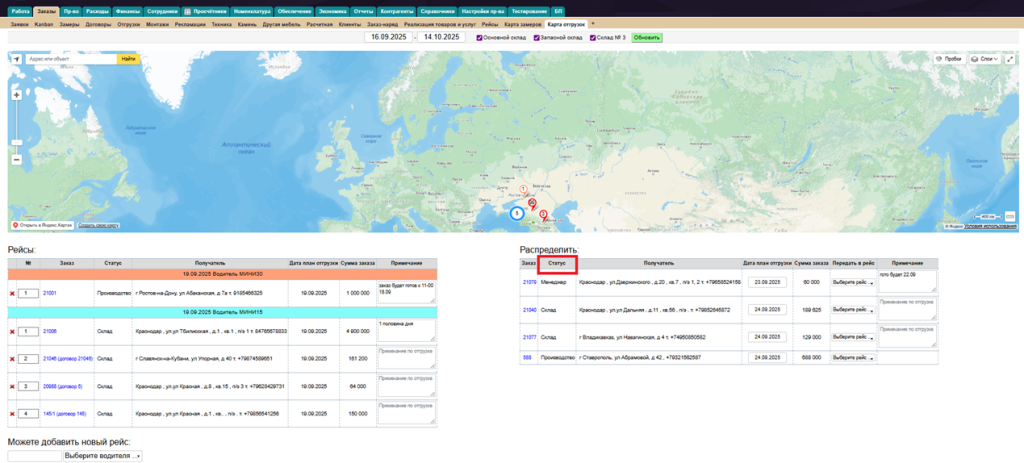Open the Выберите водителя dropdown

pos(103,456)
